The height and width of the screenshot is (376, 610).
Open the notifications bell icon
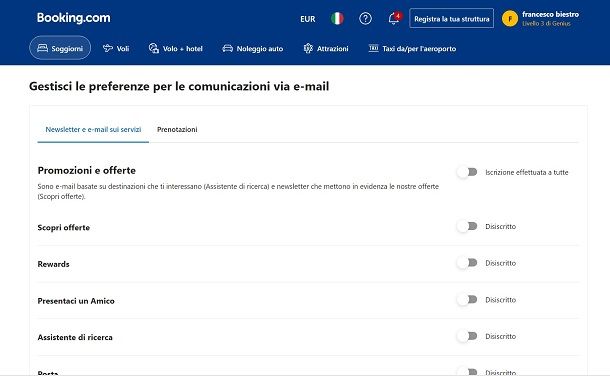pos(394,18)
